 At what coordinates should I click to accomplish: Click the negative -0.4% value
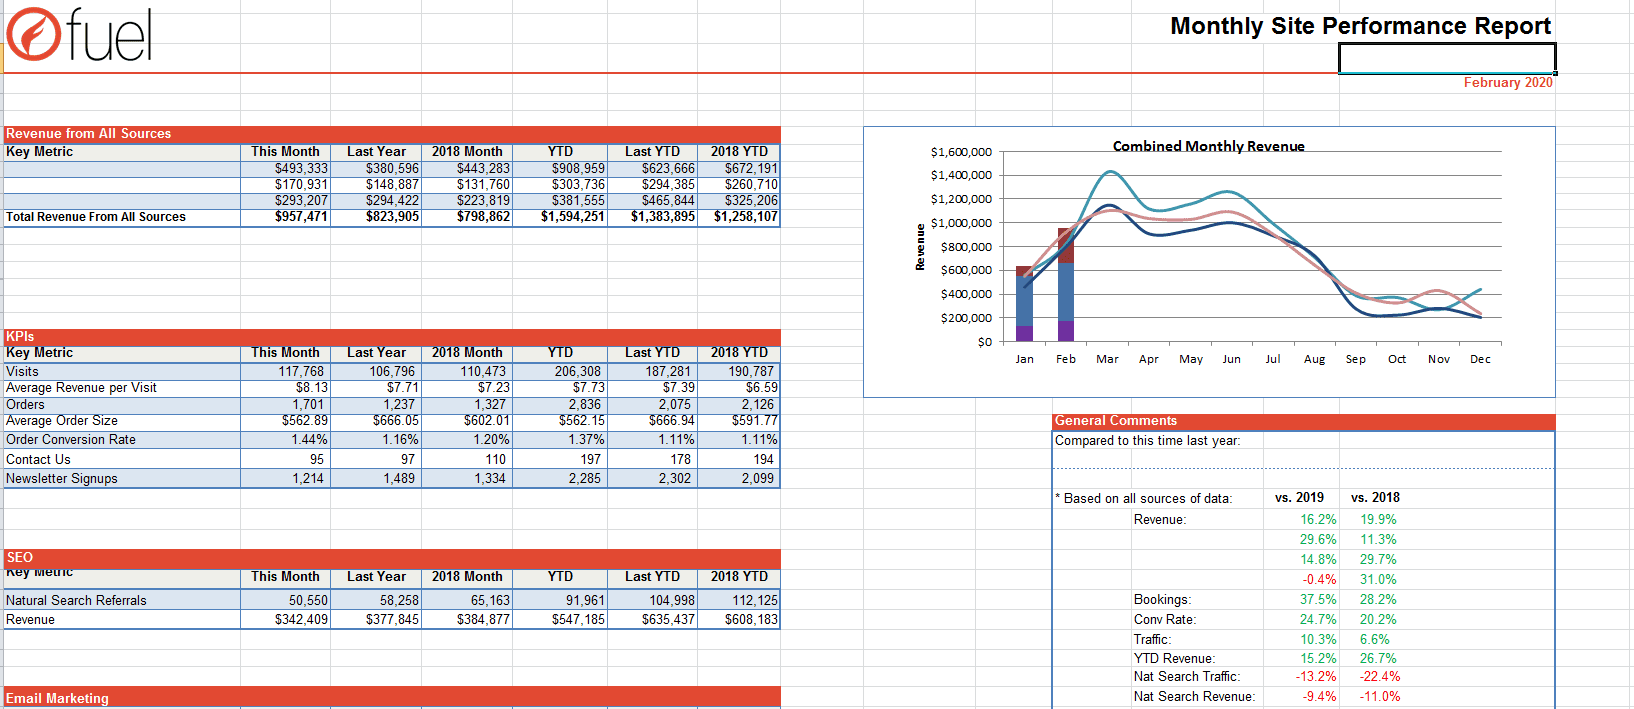[1319, 580]
